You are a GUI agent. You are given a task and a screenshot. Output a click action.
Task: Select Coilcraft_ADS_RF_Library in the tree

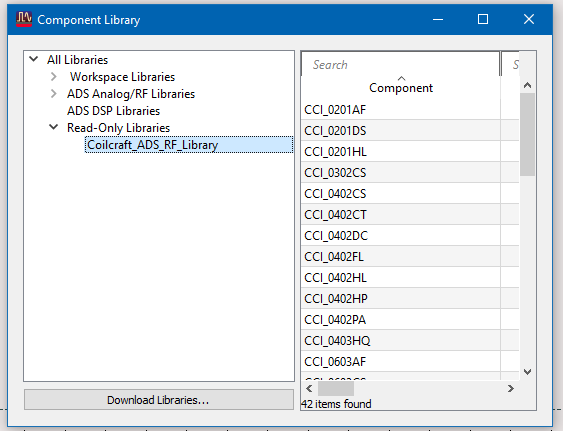point(189,145)
